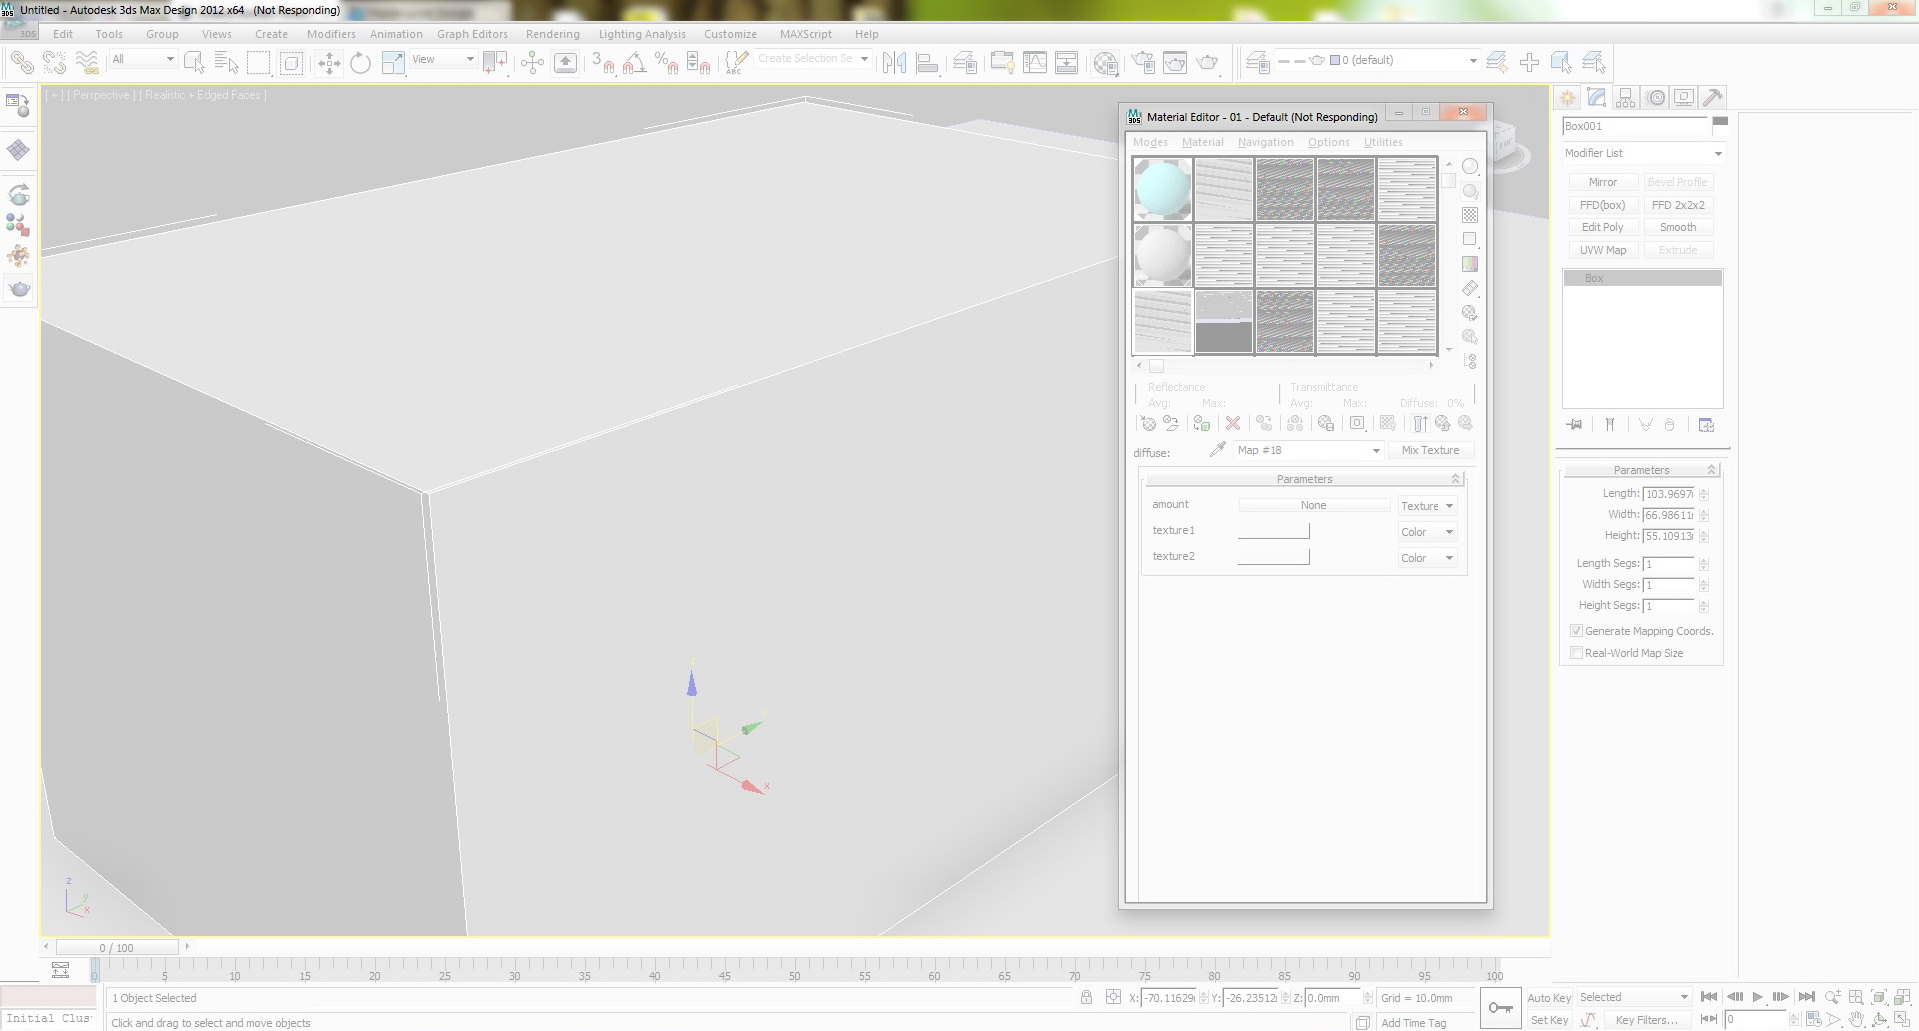Viewport: 1919px width, 1031px height.
Task: Switch to Utilities hammer tab
Action: [1713, 98]
